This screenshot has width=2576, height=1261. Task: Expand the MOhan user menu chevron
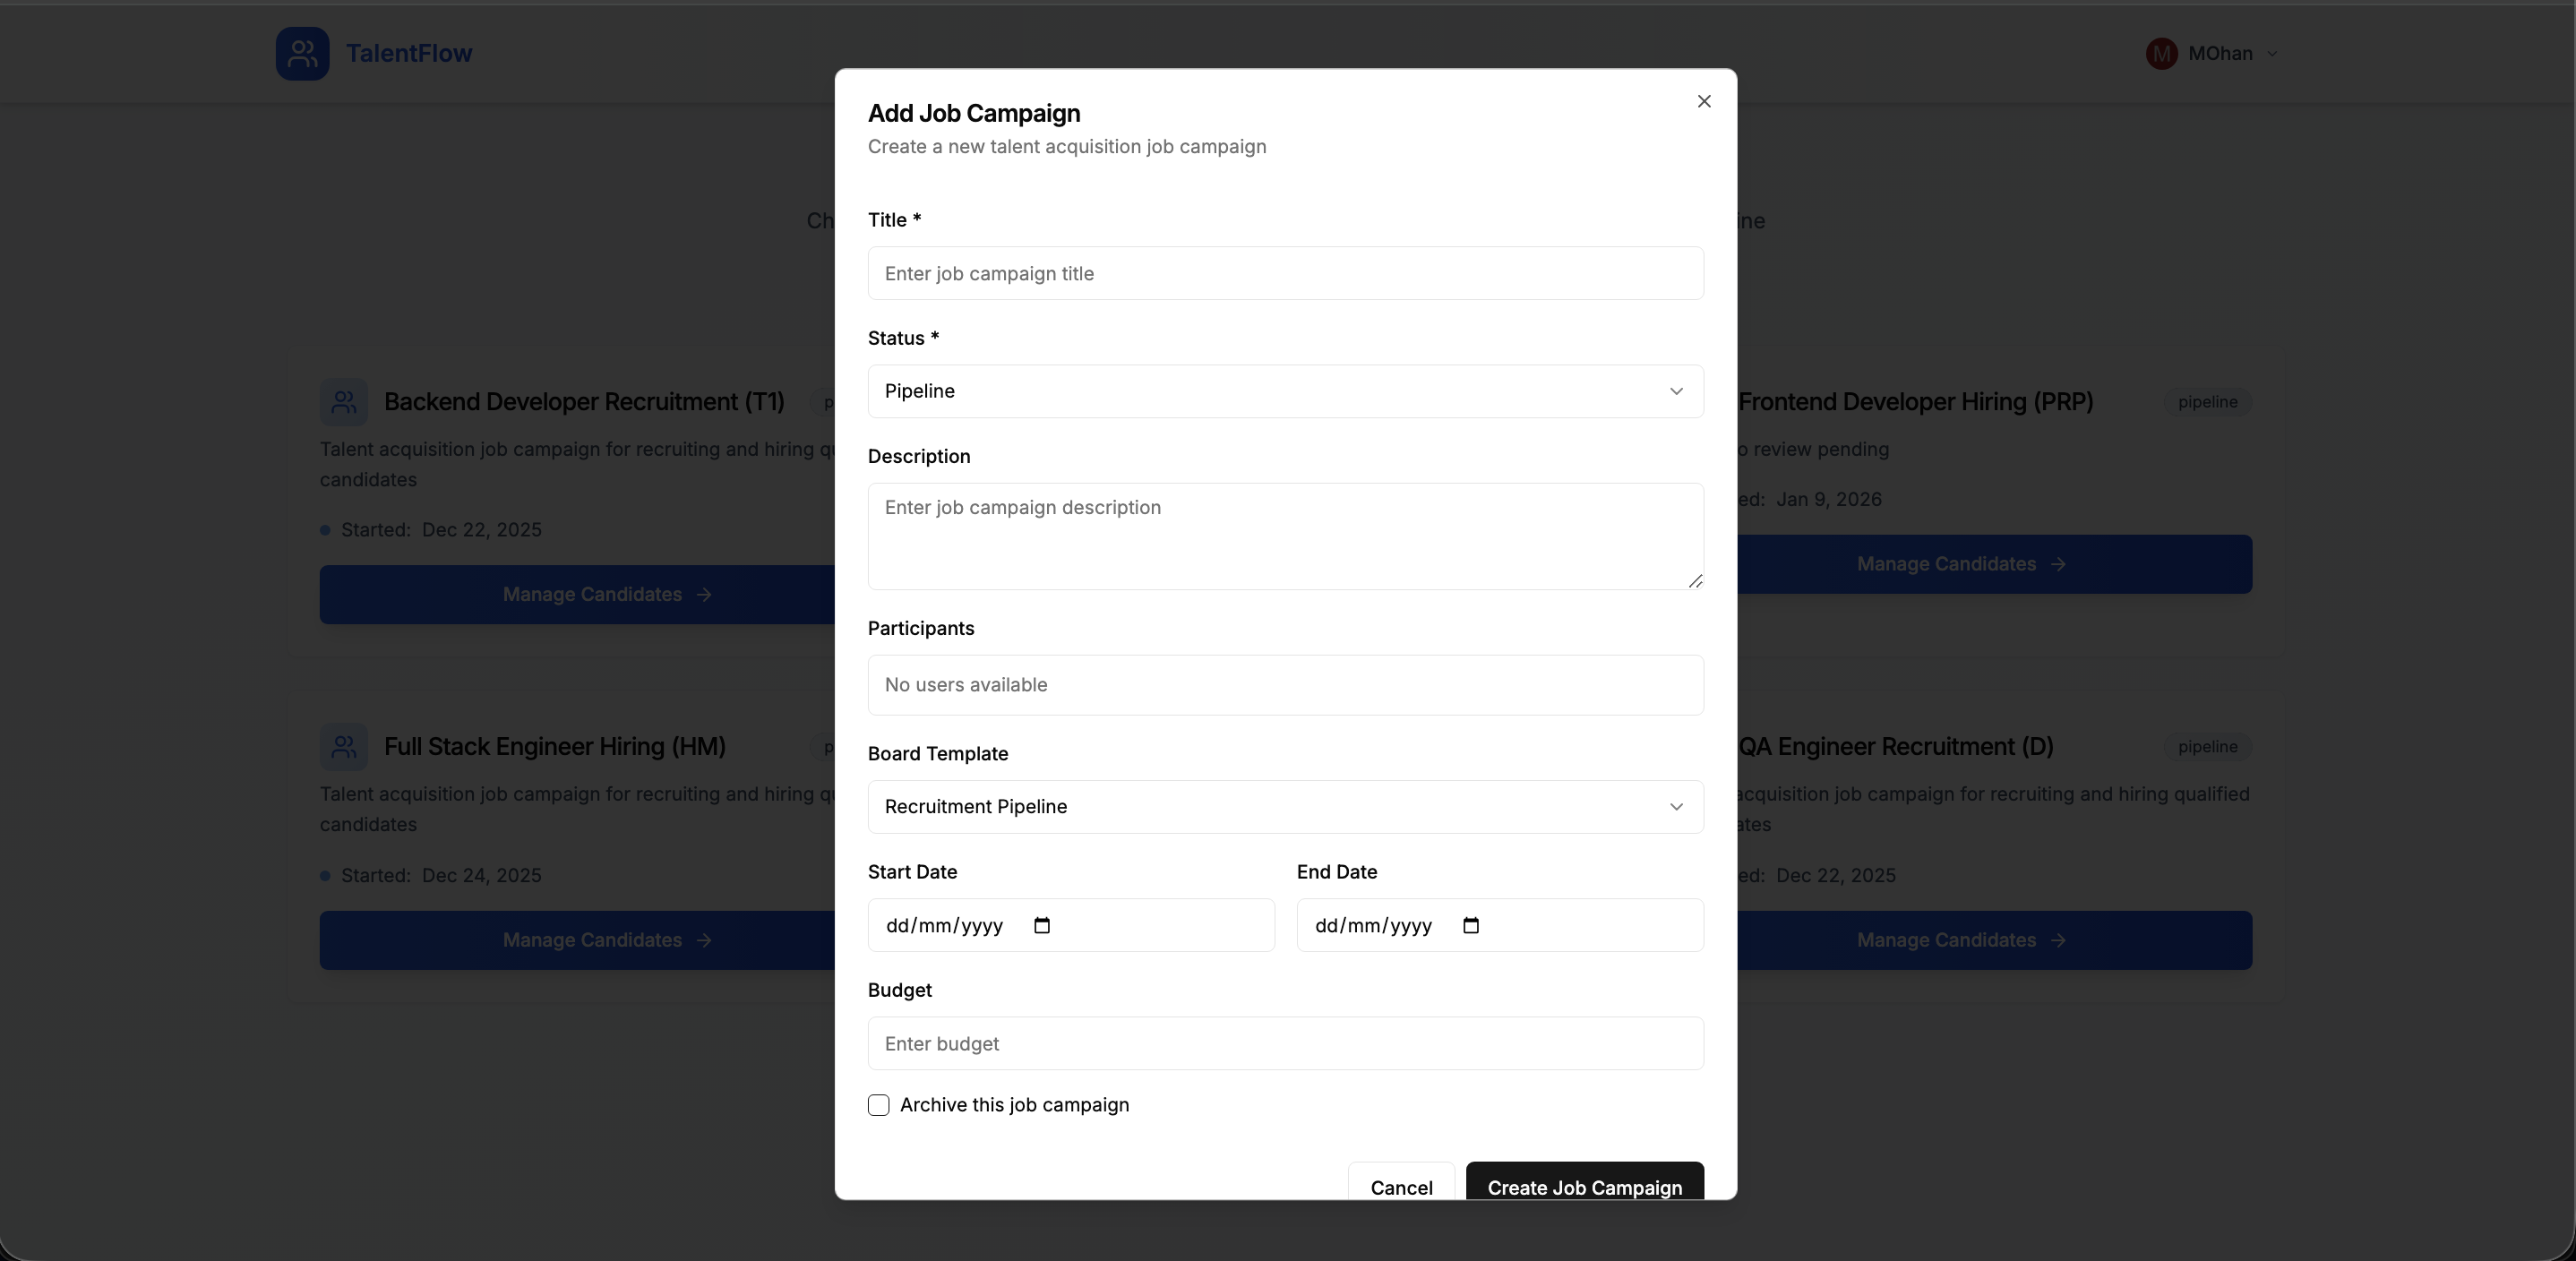pyautogui.click(x=2274, y=53)
